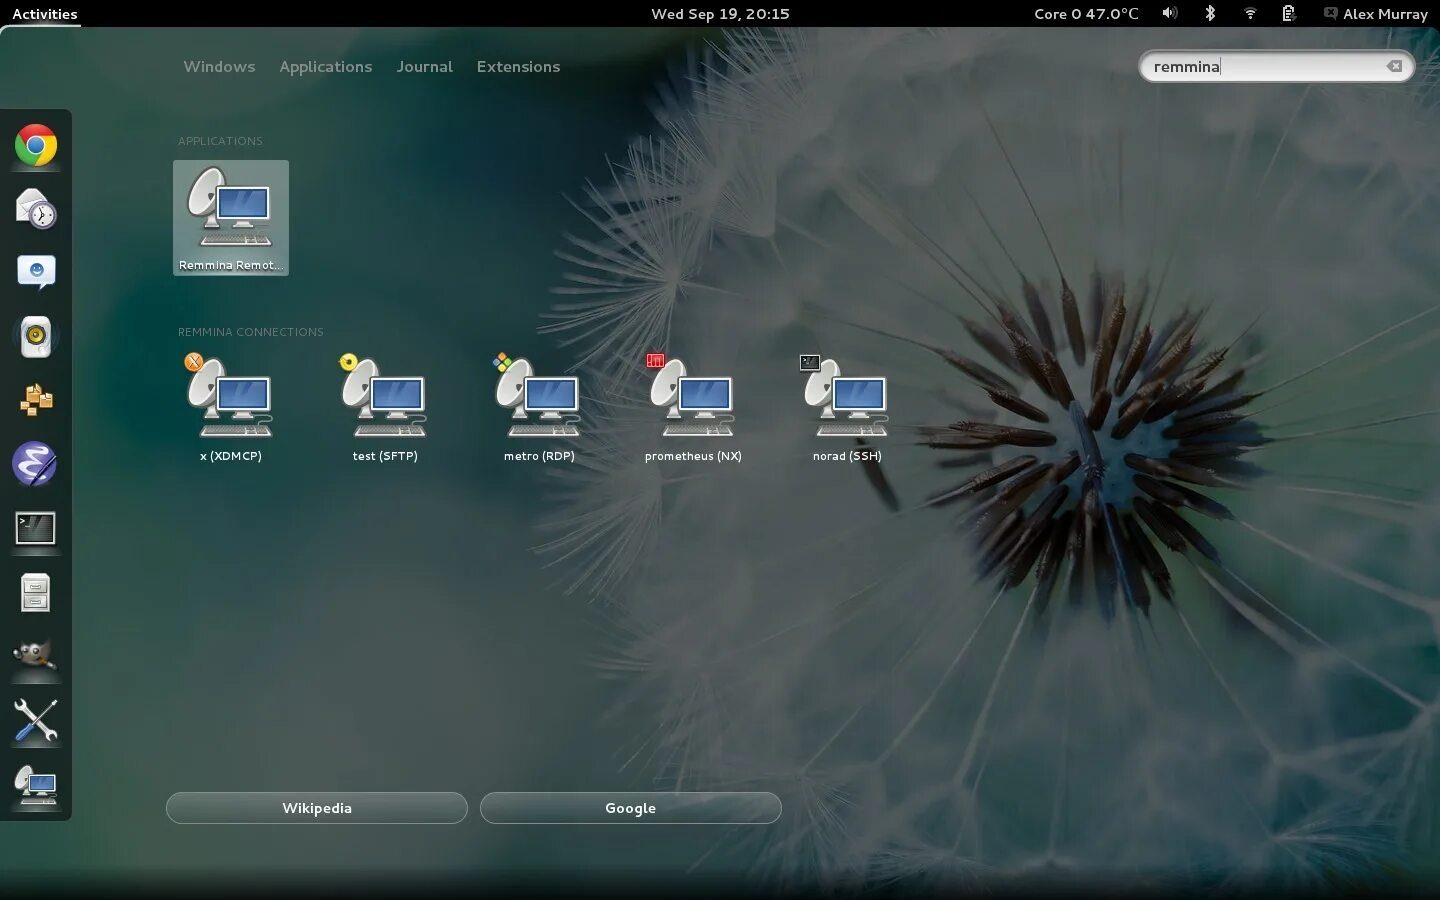Launch Remmina Remote Desktop application result
This screenshot has width=1440, height=900.
point(231,218)
